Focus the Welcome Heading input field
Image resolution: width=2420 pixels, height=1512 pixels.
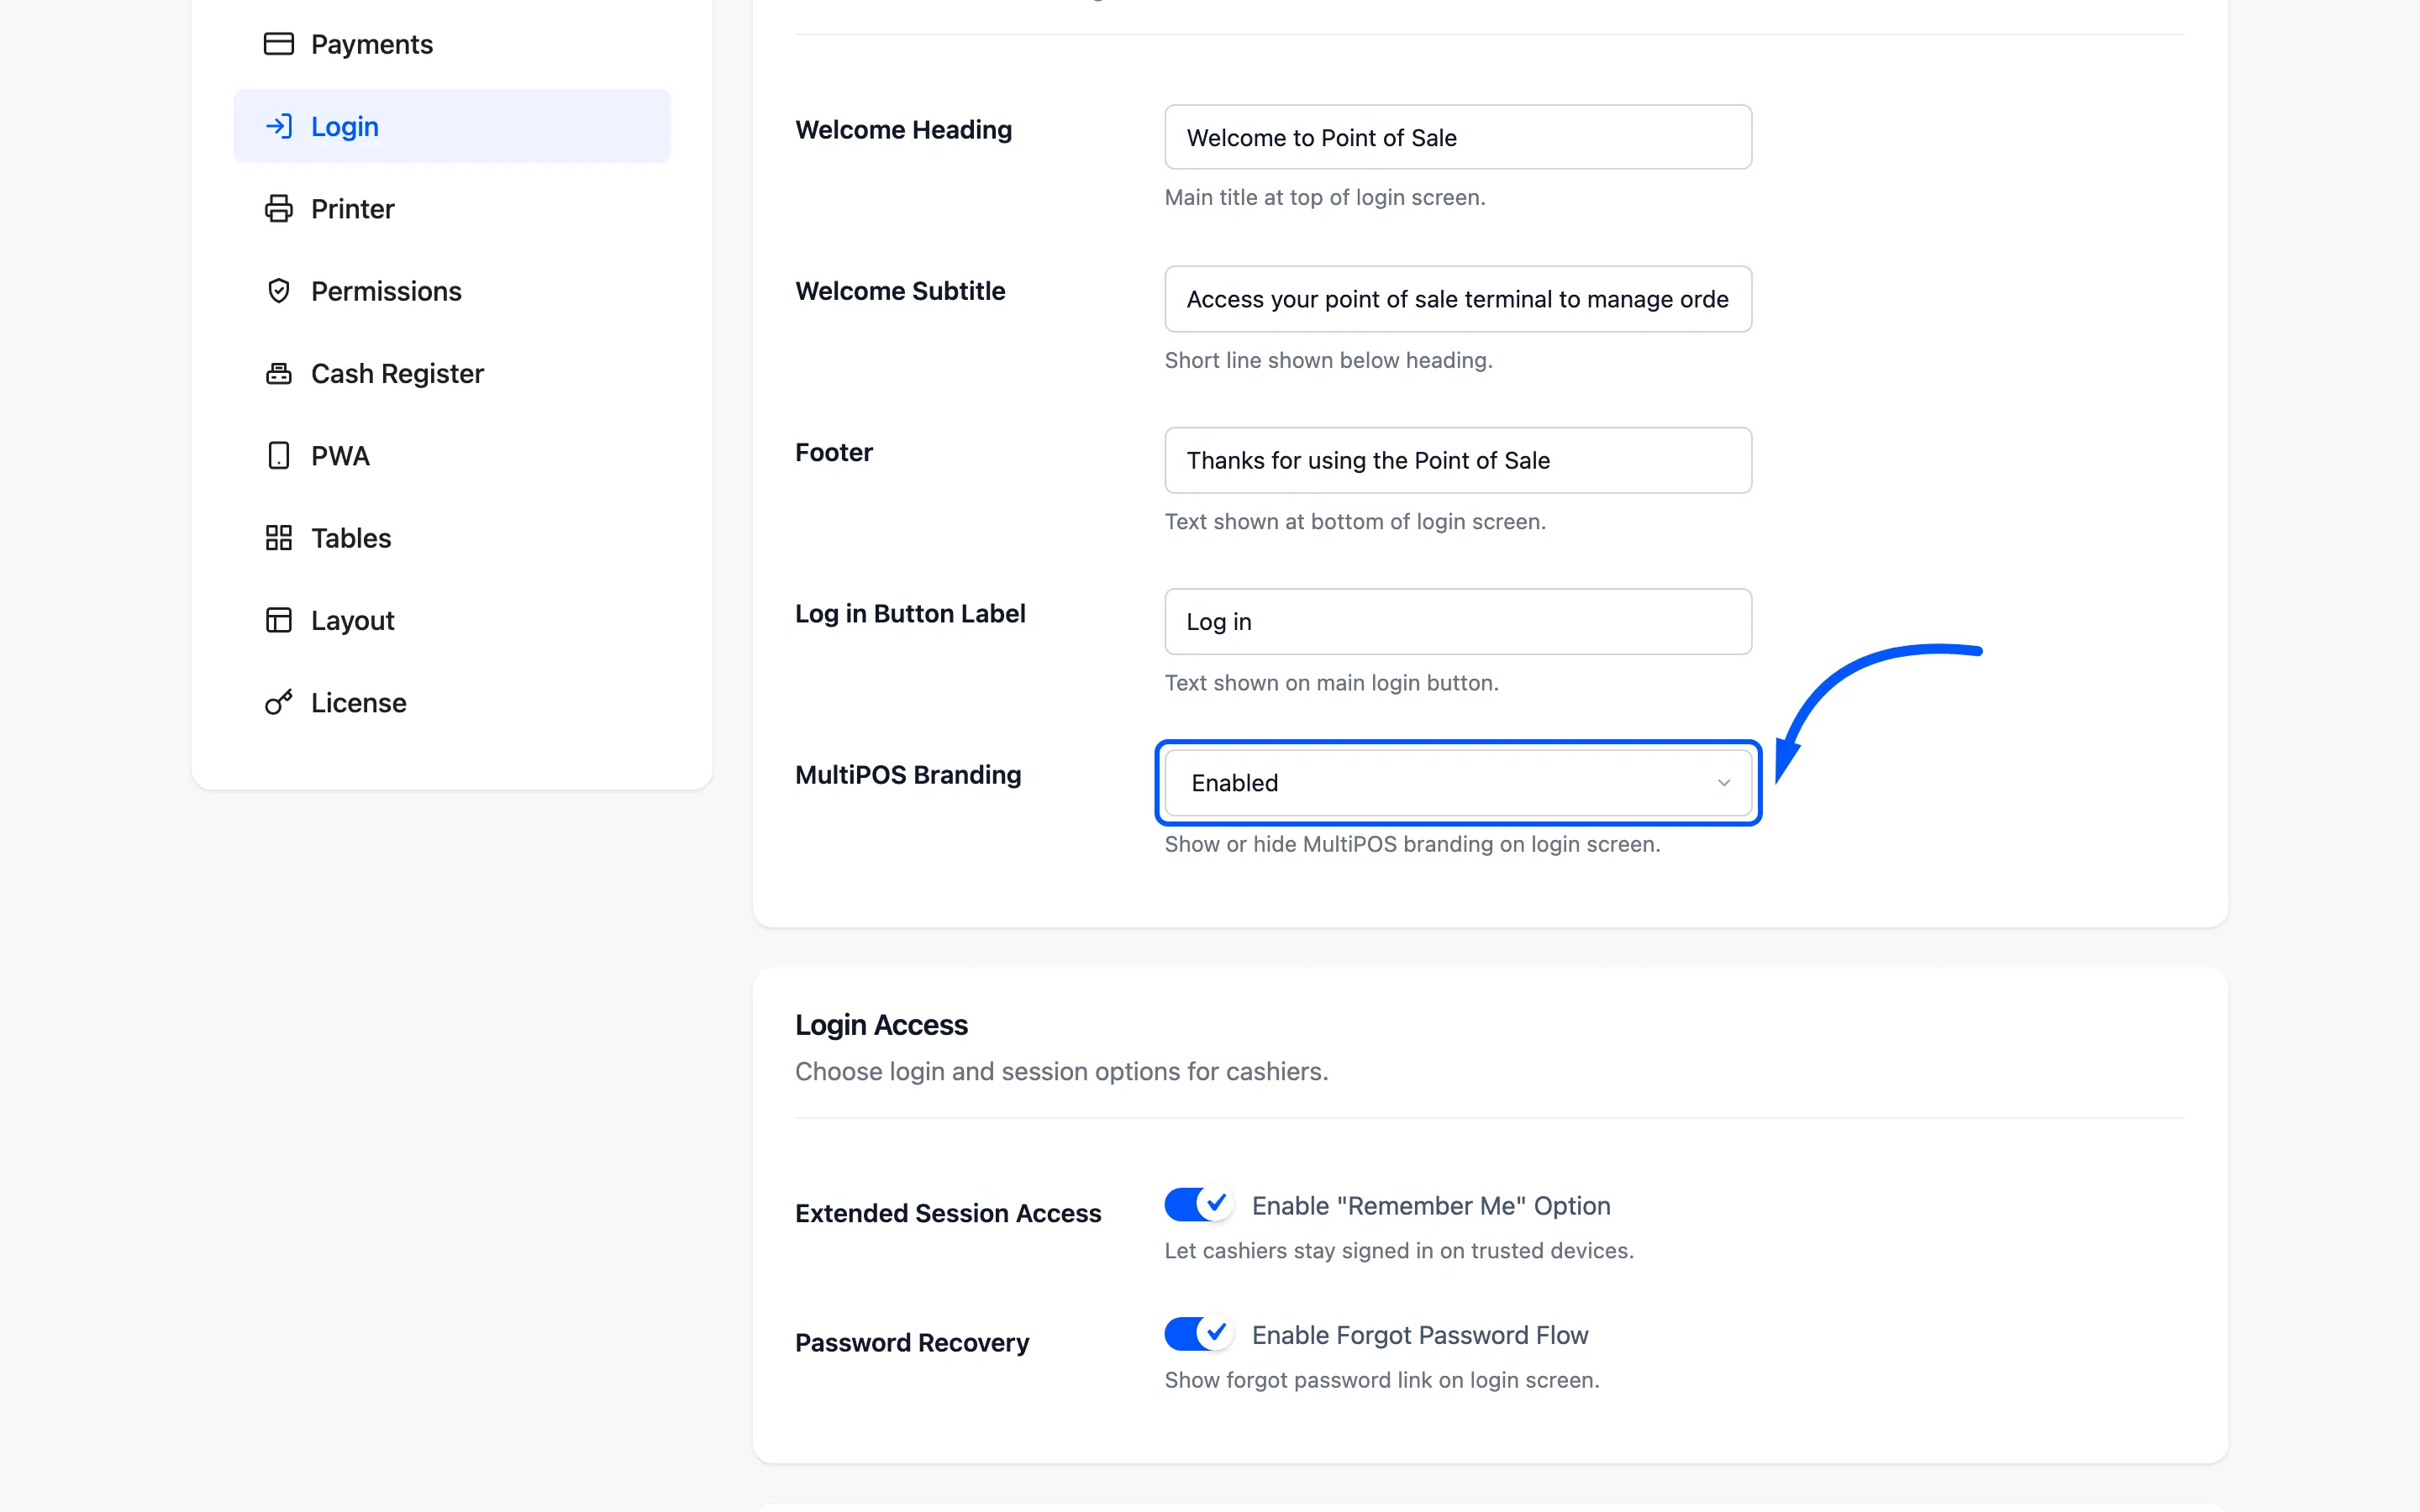point(1457,137)
